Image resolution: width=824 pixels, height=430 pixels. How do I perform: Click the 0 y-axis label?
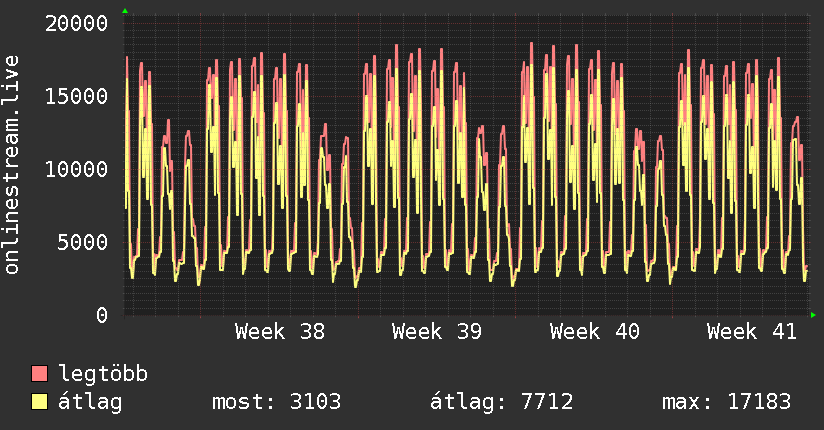pos(102,315)
